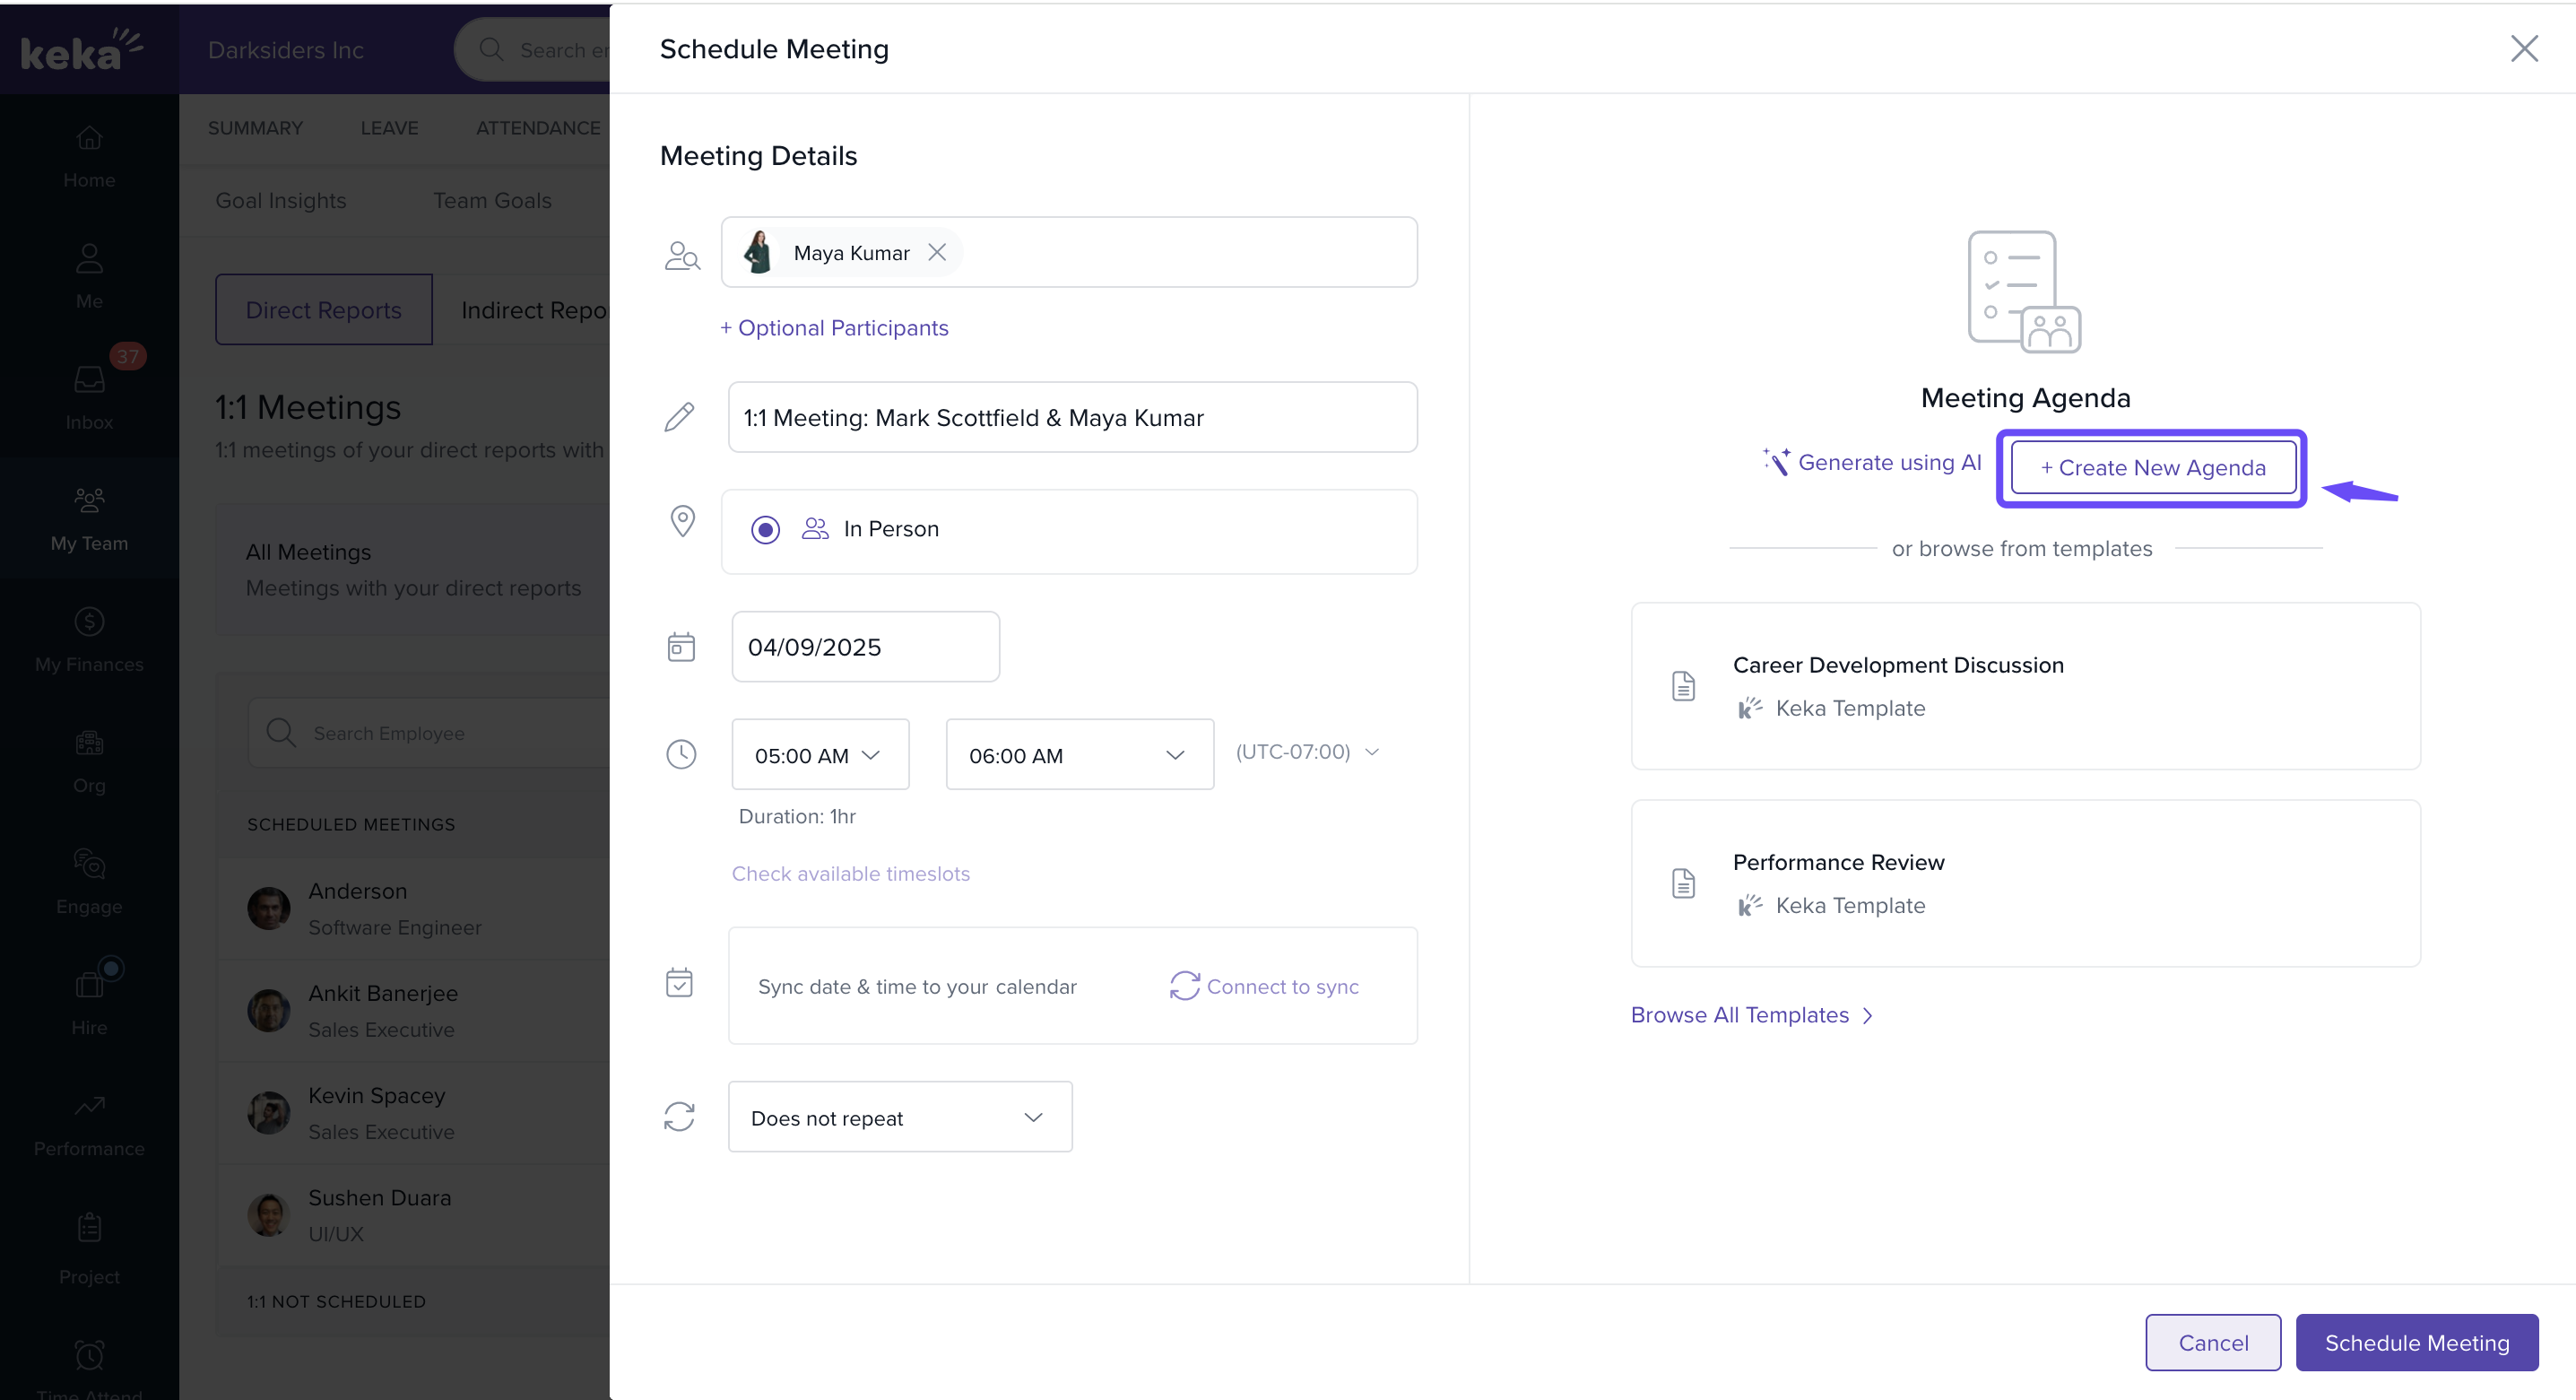Viewport: 2576px width, 1400px height.
Task: Open the LEAVE tab
Action: point(389,128)
